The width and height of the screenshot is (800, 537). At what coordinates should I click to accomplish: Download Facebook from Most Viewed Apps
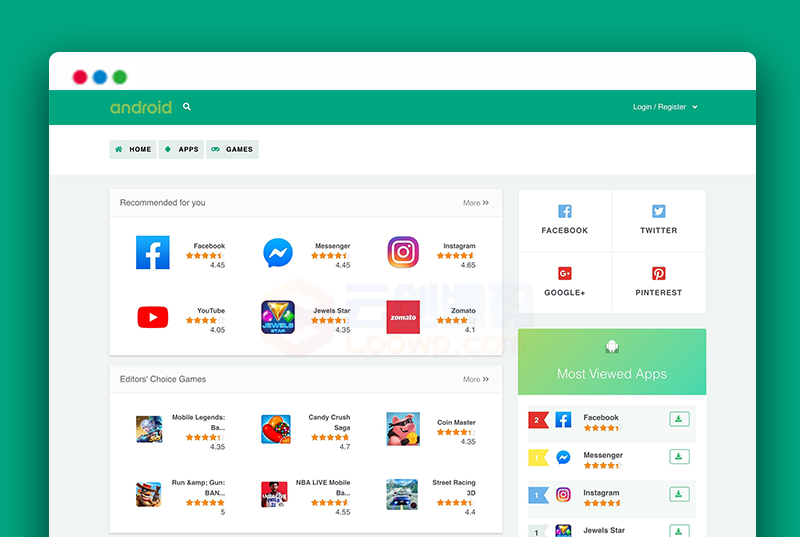click(x=679, y=419)
